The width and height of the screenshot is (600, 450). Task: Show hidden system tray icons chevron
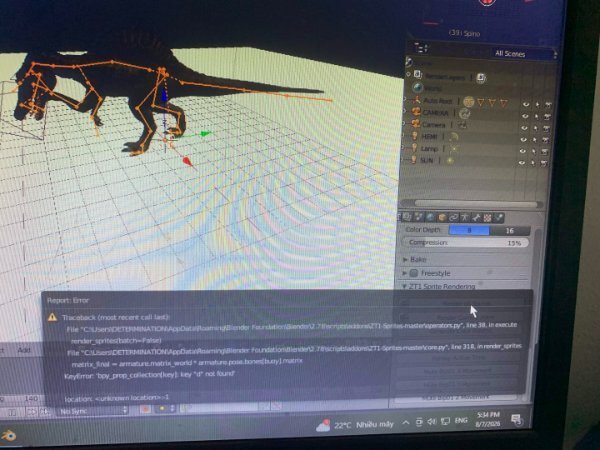(x=406, y=423)
